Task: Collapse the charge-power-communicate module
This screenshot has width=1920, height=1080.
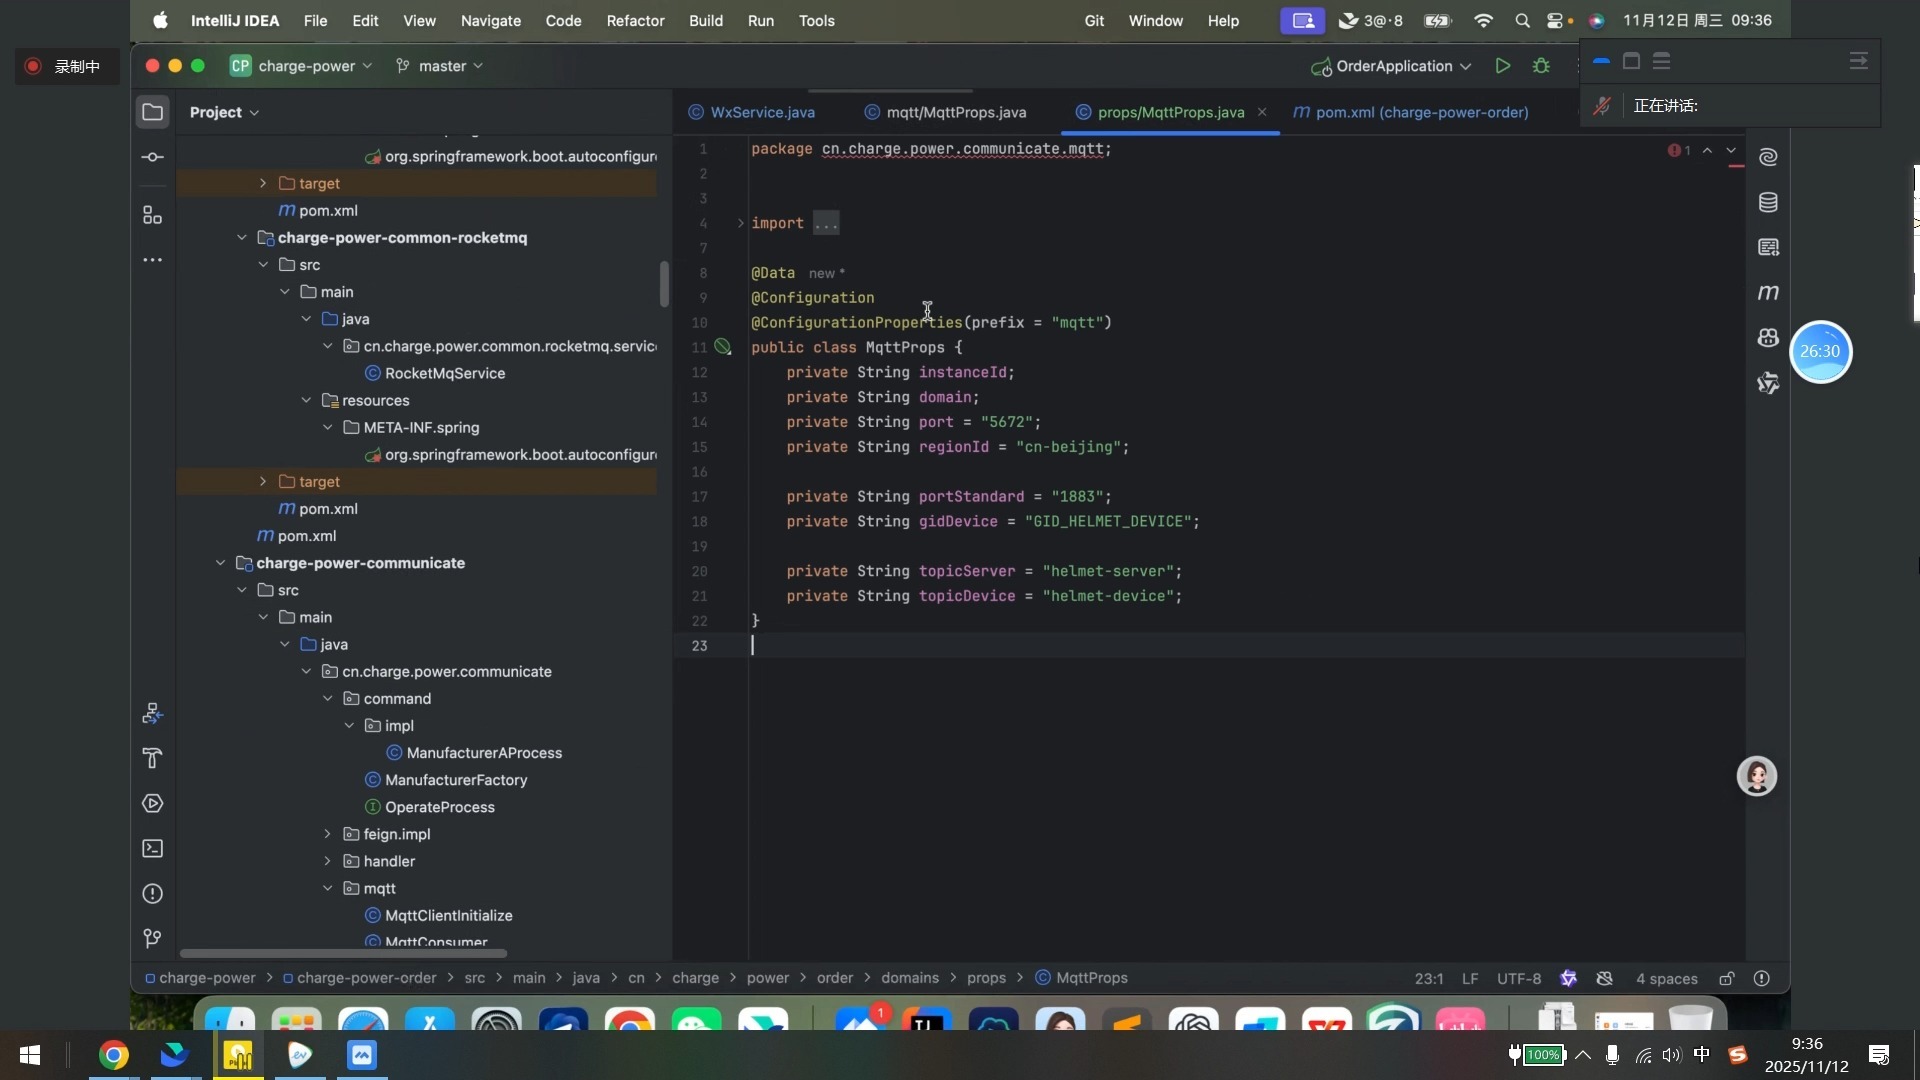Action: click(x=220, y=563)
